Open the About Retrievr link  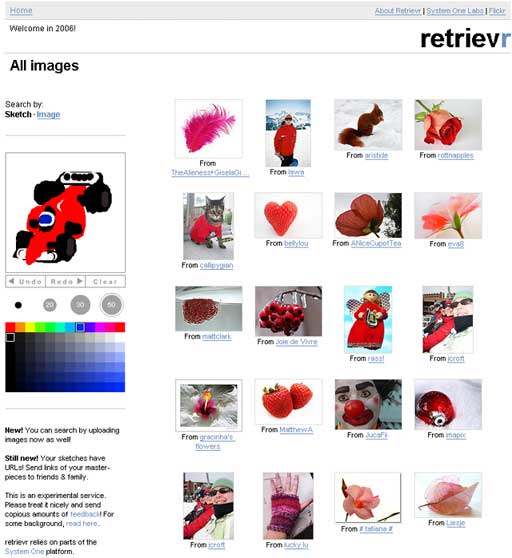397,11
